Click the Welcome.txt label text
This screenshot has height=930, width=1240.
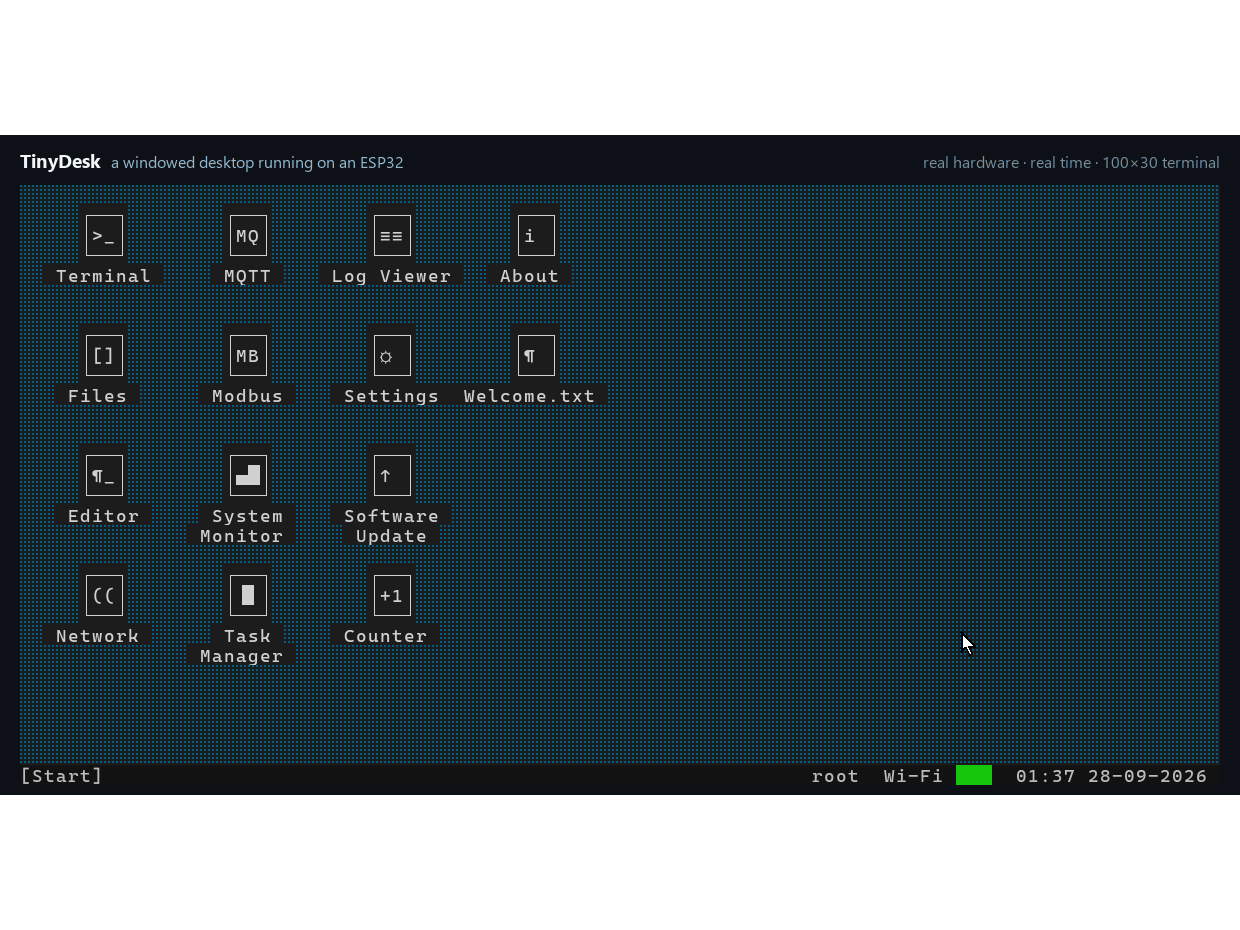(530, 396)
